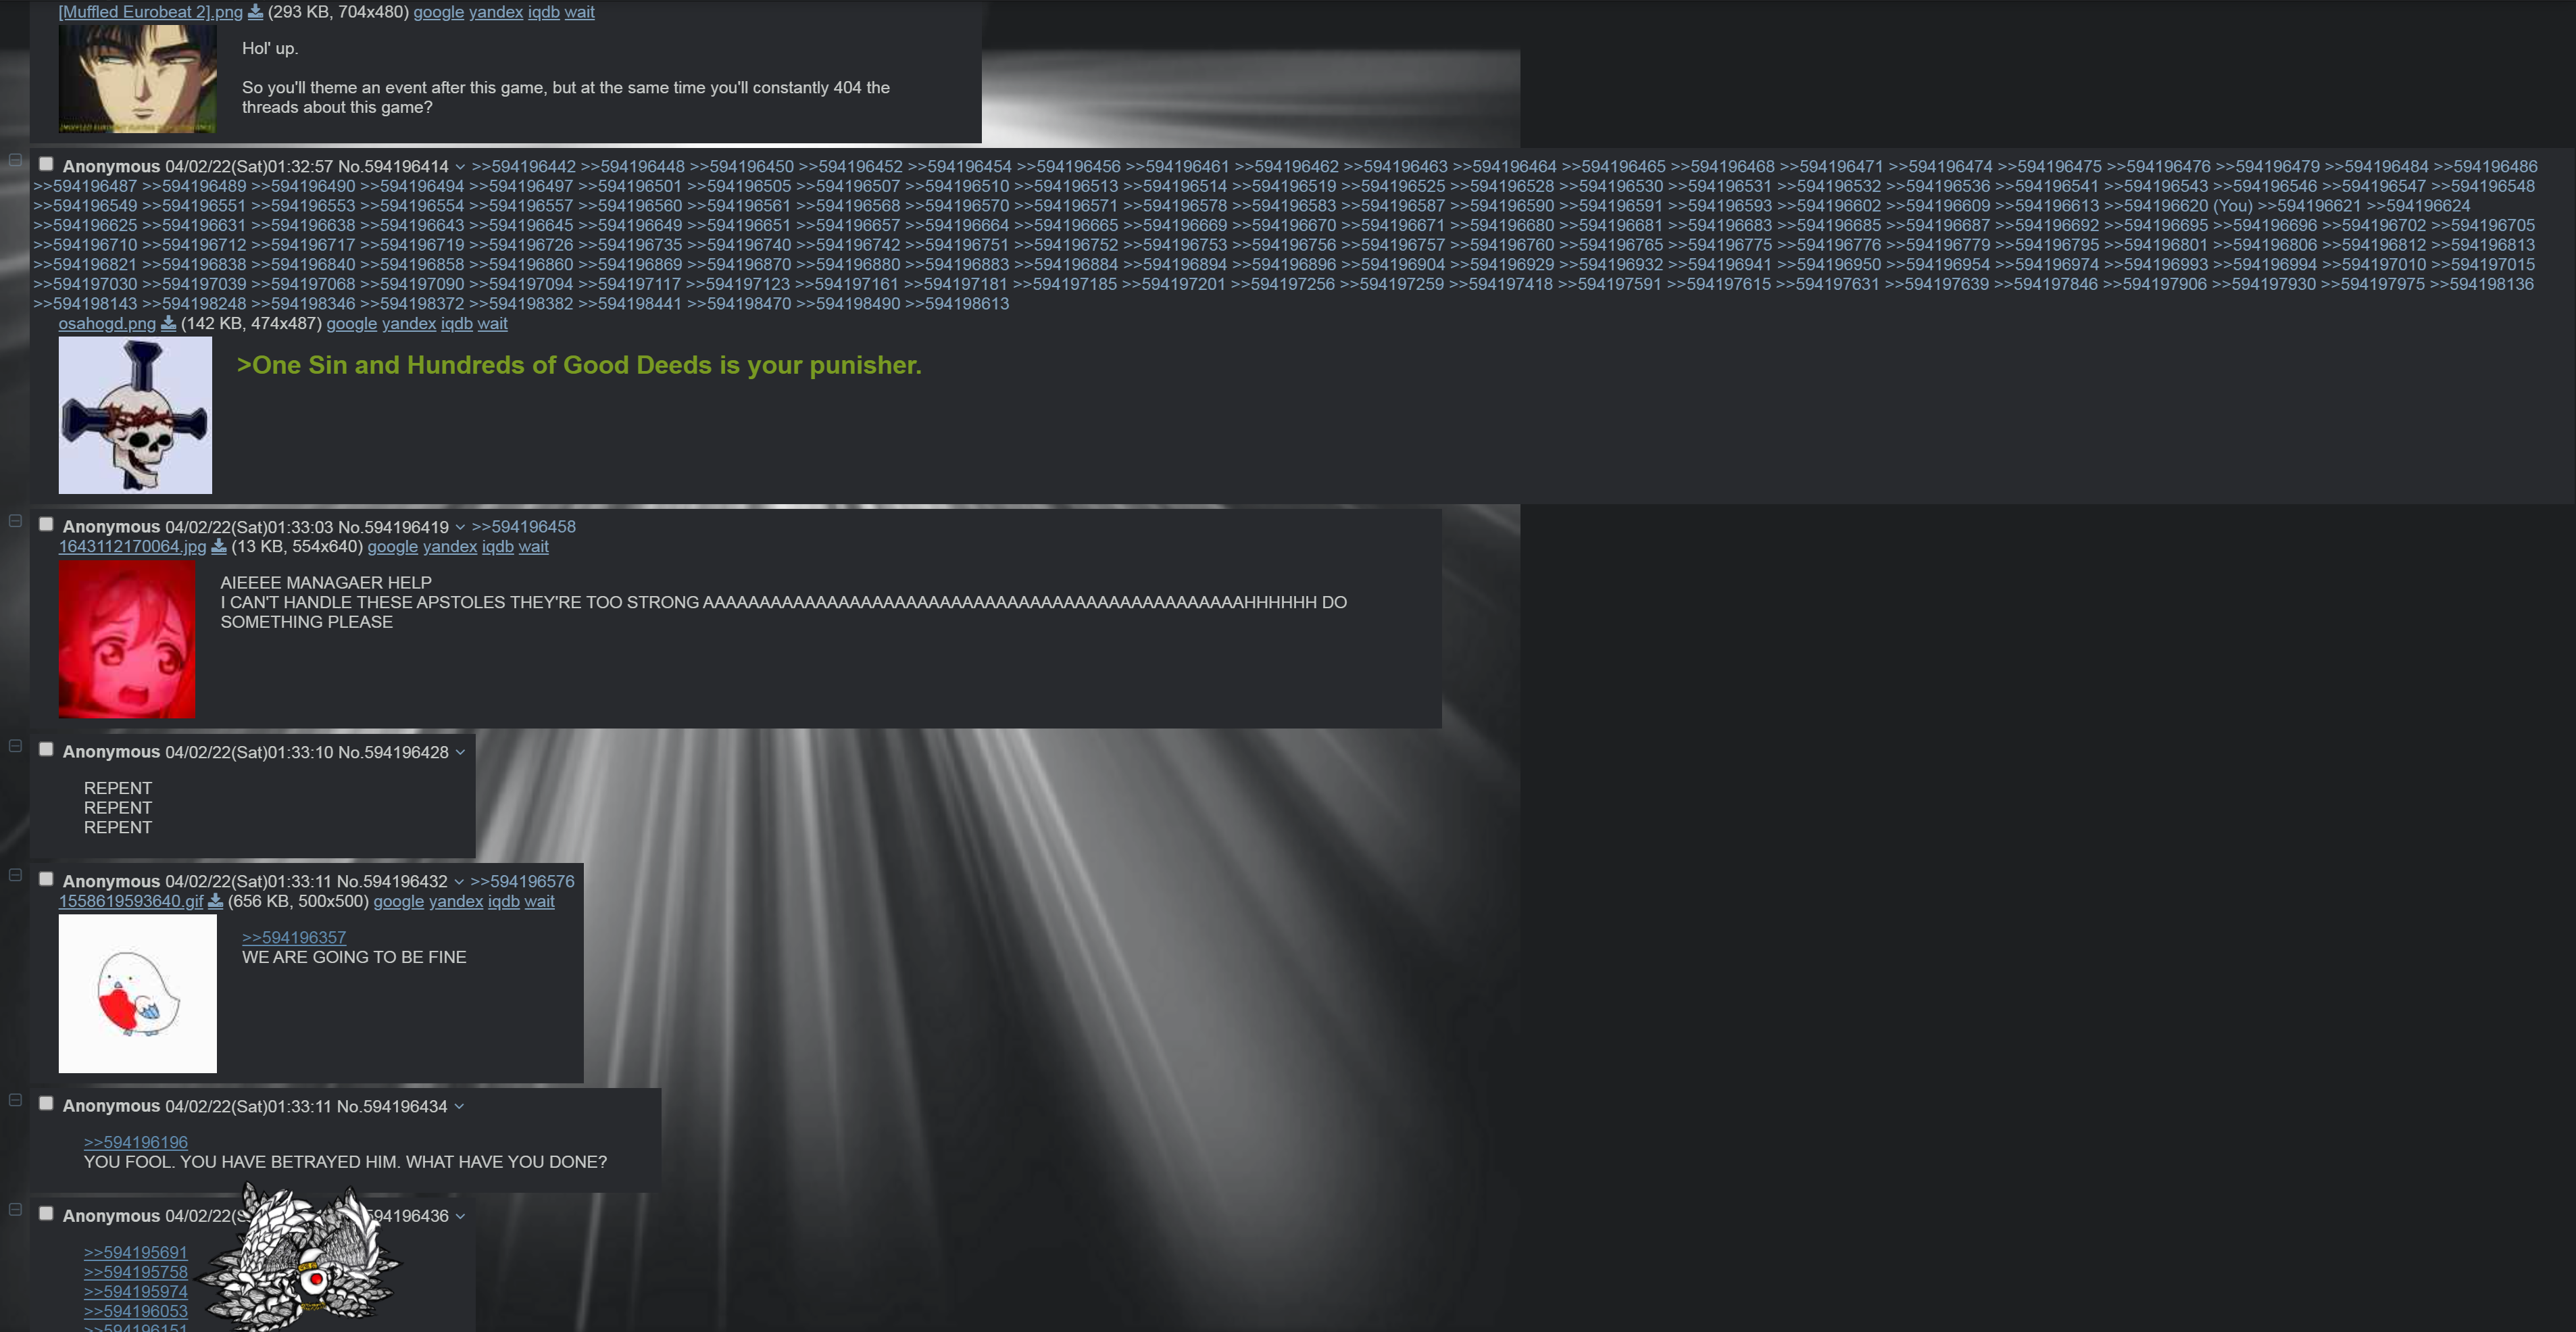The image size is (2576, 1332).
Task: Click the download icon next to 1643112170064.jpg
Action: pyautogui.click(x=219, y=546)
